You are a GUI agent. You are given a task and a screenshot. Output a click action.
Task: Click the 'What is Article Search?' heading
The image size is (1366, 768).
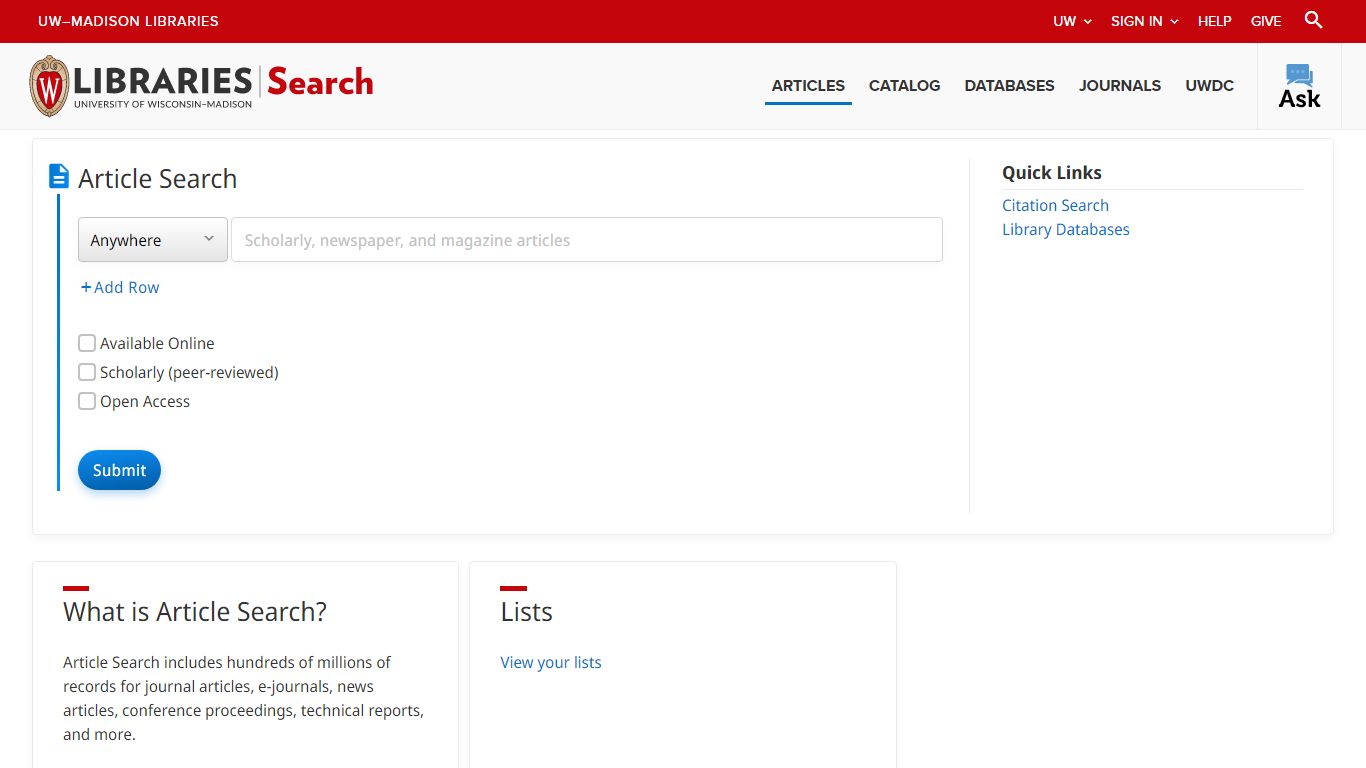pos(195,611)
